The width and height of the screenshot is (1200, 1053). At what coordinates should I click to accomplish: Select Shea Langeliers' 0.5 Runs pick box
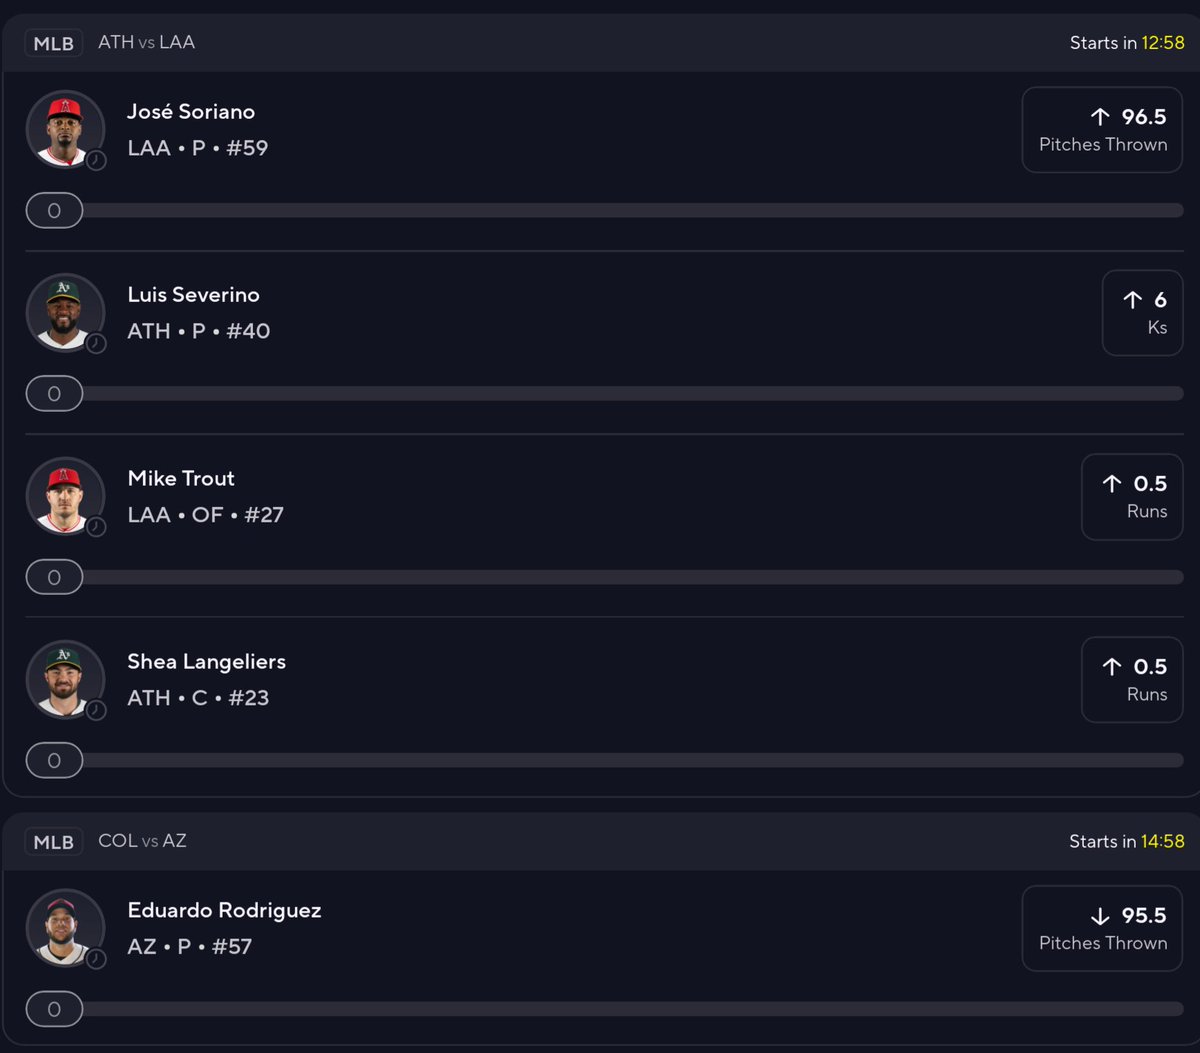tap(1132, 680)
